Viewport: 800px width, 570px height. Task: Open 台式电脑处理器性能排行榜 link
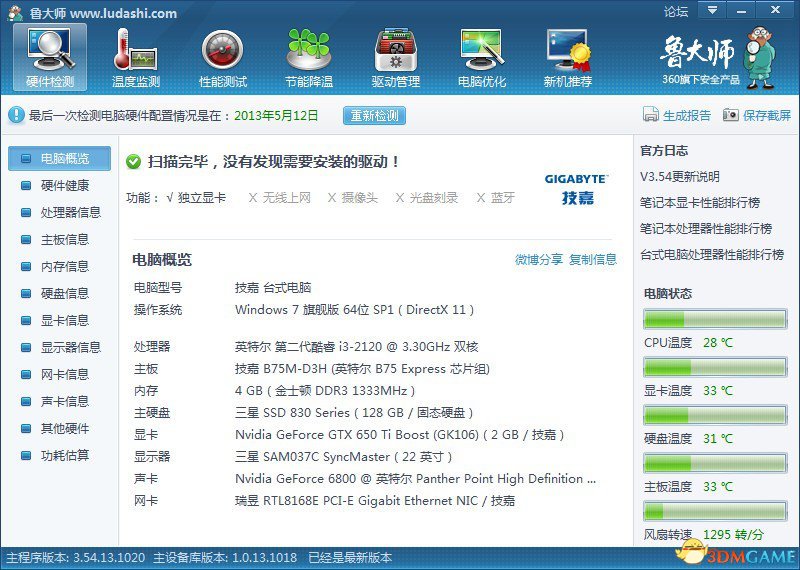[x=712, y=255]
